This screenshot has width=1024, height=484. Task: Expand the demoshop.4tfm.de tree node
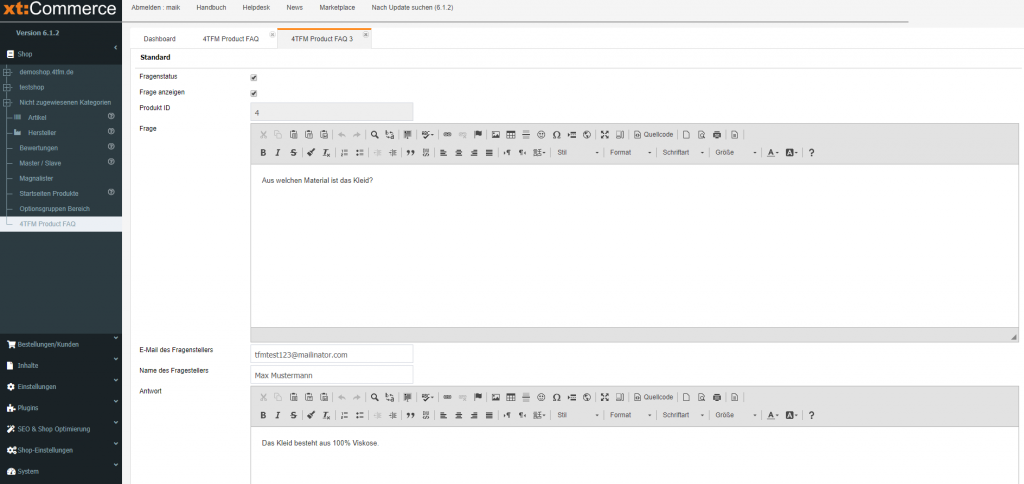(x=8, y=72)
